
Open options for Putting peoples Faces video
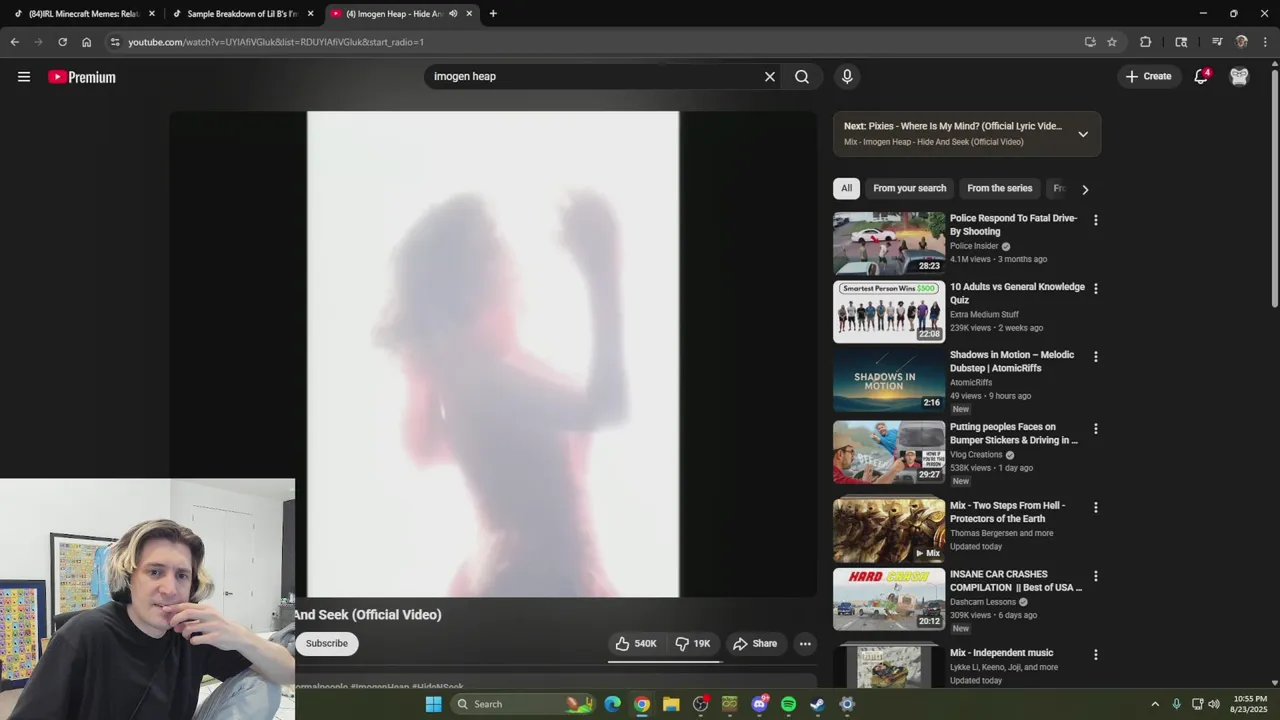1096,429
